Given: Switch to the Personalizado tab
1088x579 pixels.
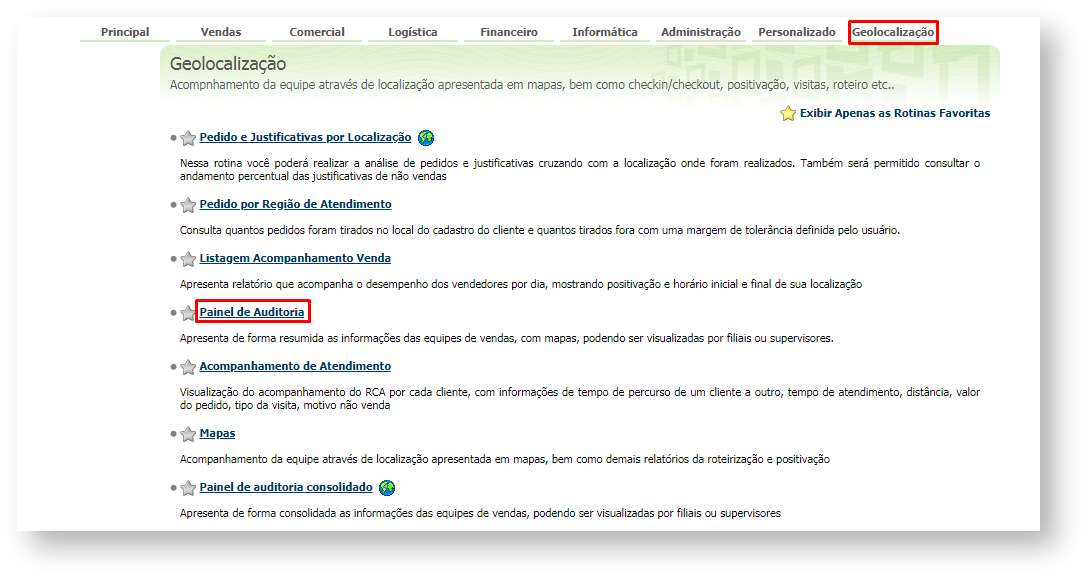Looking at the screenshot, I should (797, 32).
